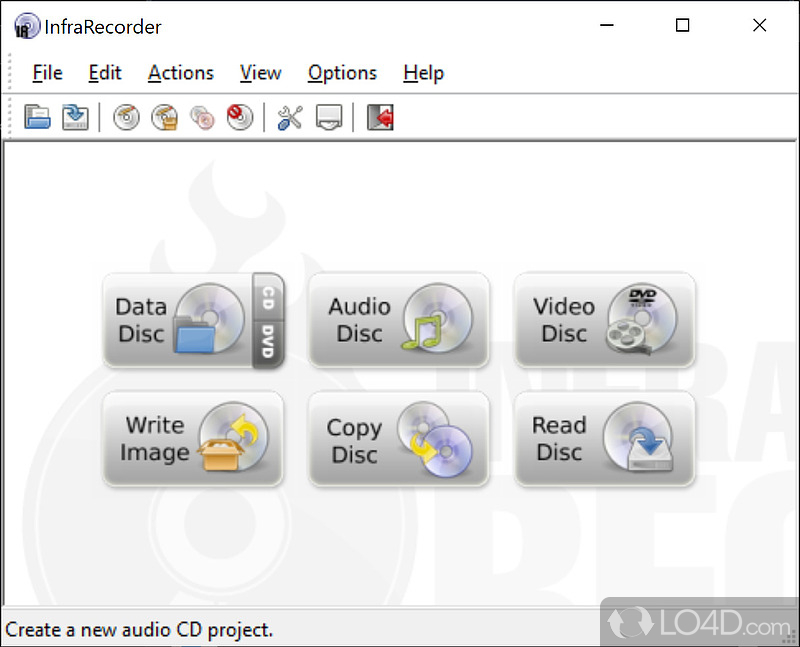The height and width of the screenshot is (647, 800).
Task: Open the View menu
Action: click(x=261, y=73)
